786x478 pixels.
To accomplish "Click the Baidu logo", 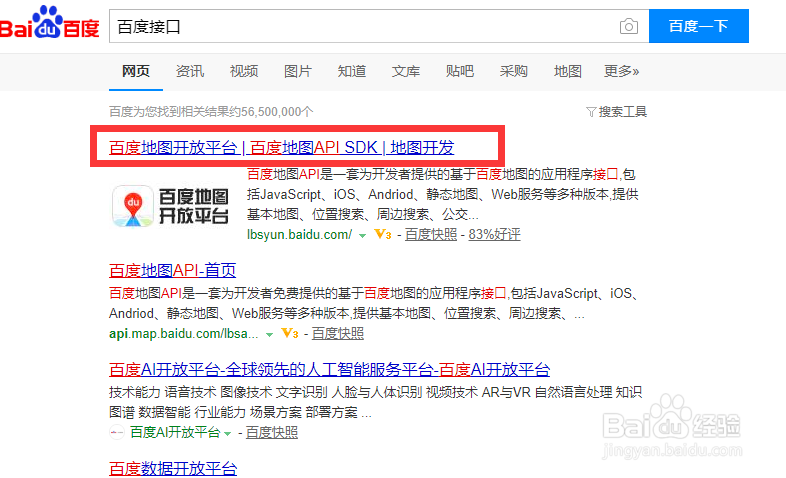I will [49, 23].
